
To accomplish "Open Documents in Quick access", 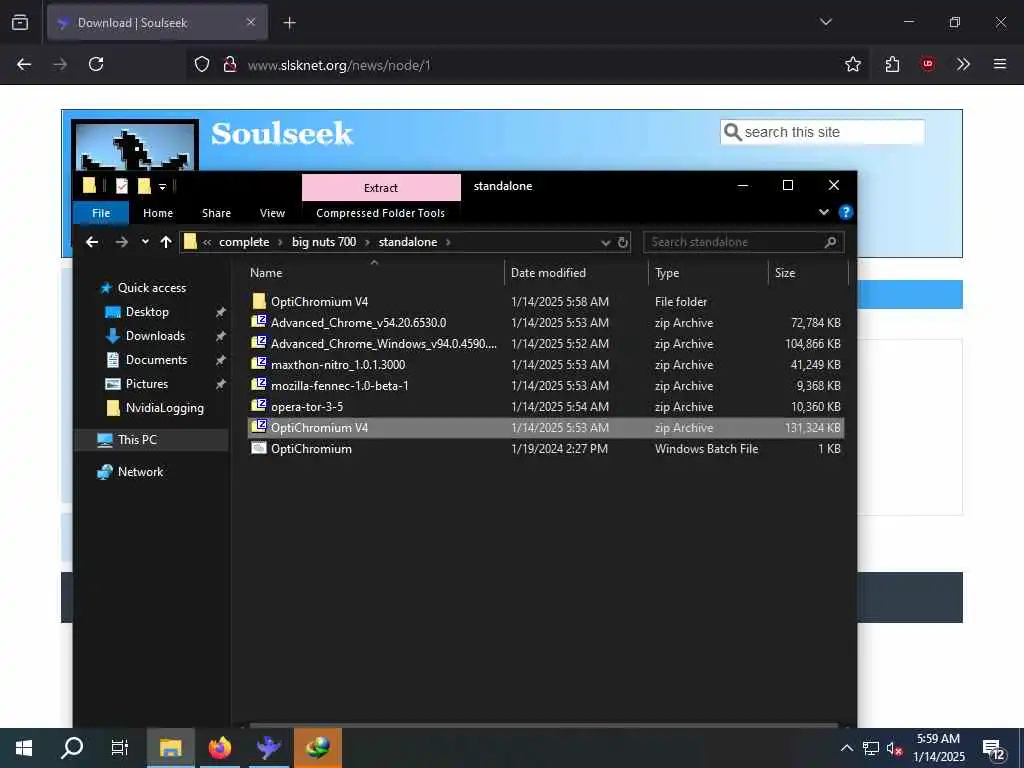I will pos(156,360).
